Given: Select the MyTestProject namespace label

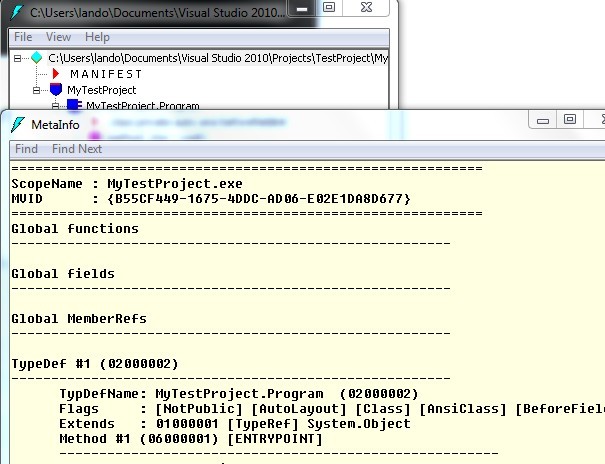Looking at the screenshot, I should pyautogui.click(x=108, y=90).
